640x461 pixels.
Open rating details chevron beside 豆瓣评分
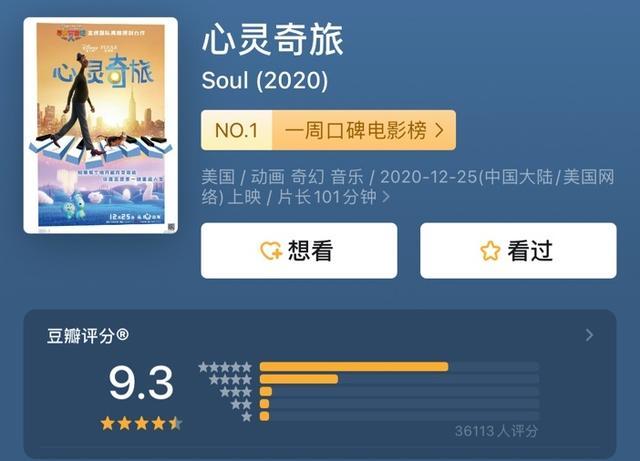pos(589,335)
